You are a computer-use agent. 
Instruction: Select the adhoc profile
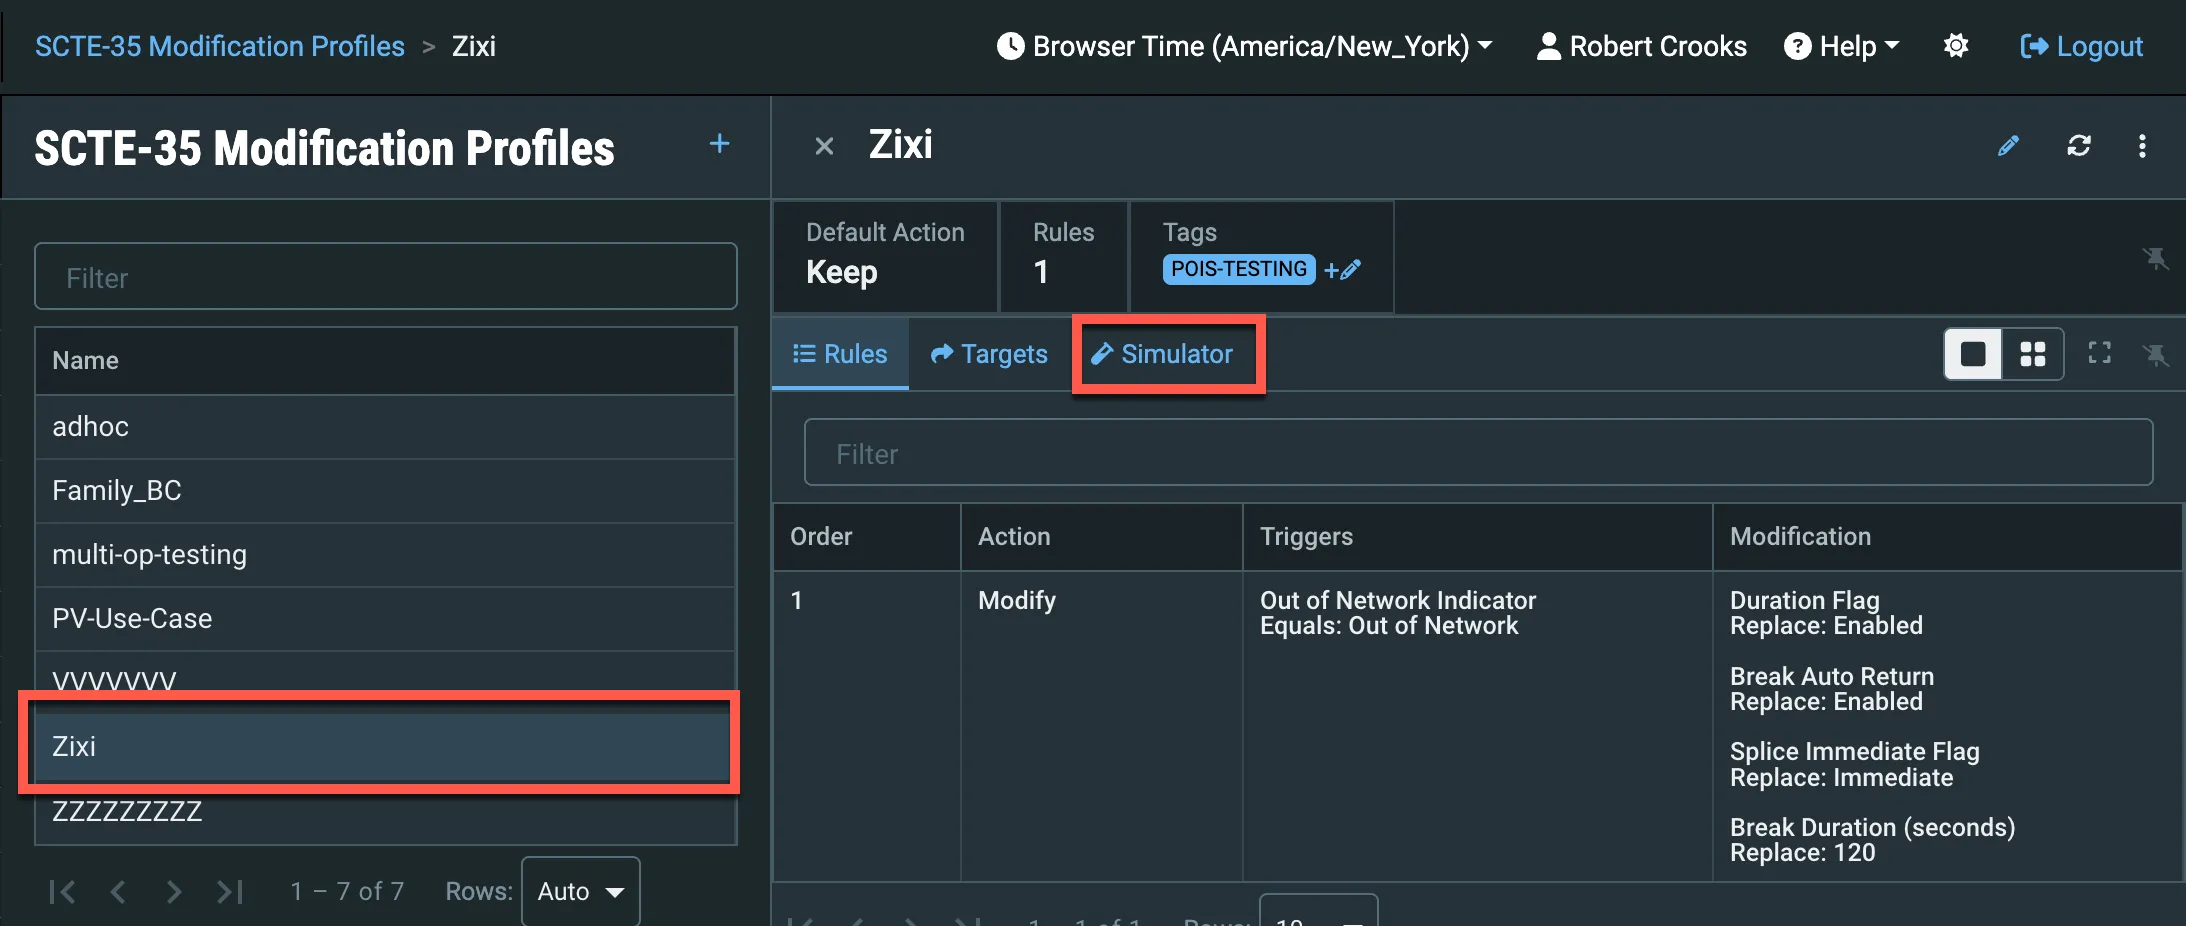tap(386, 427)
